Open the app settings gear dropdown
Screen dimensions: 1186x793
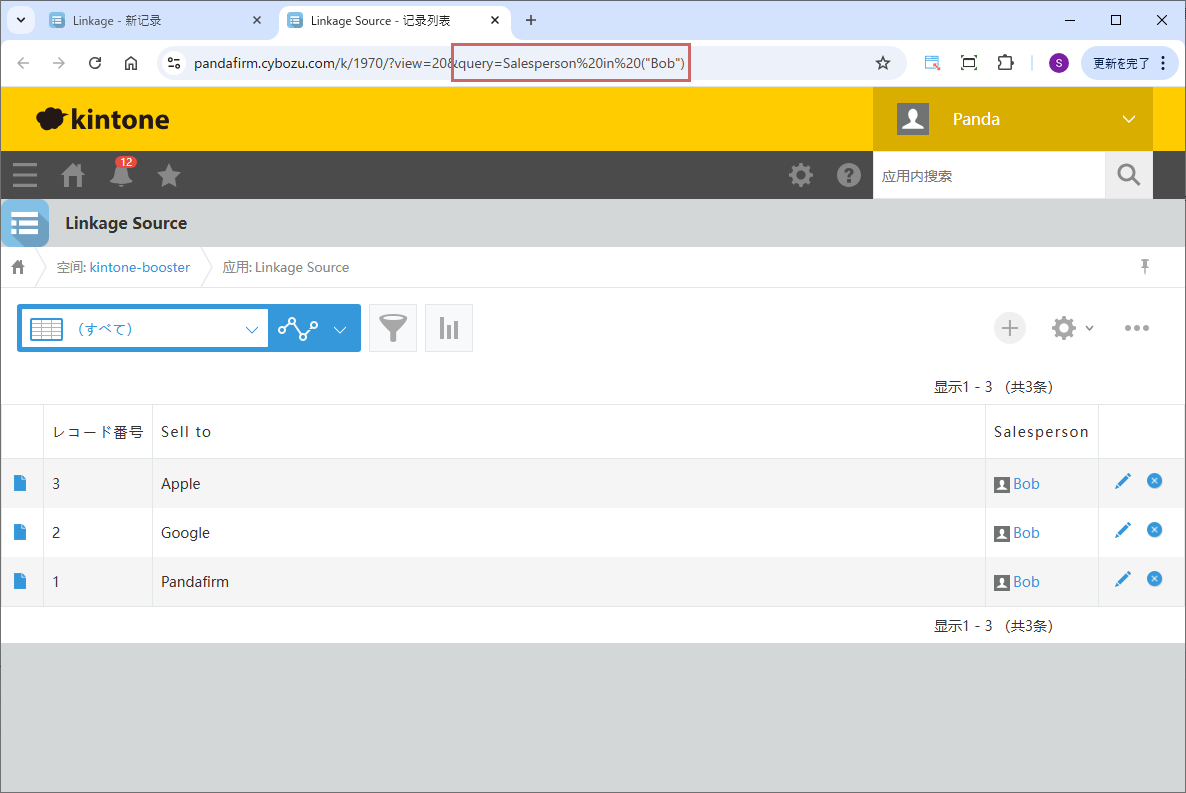pyautogui.click(x=1072, y=328)
